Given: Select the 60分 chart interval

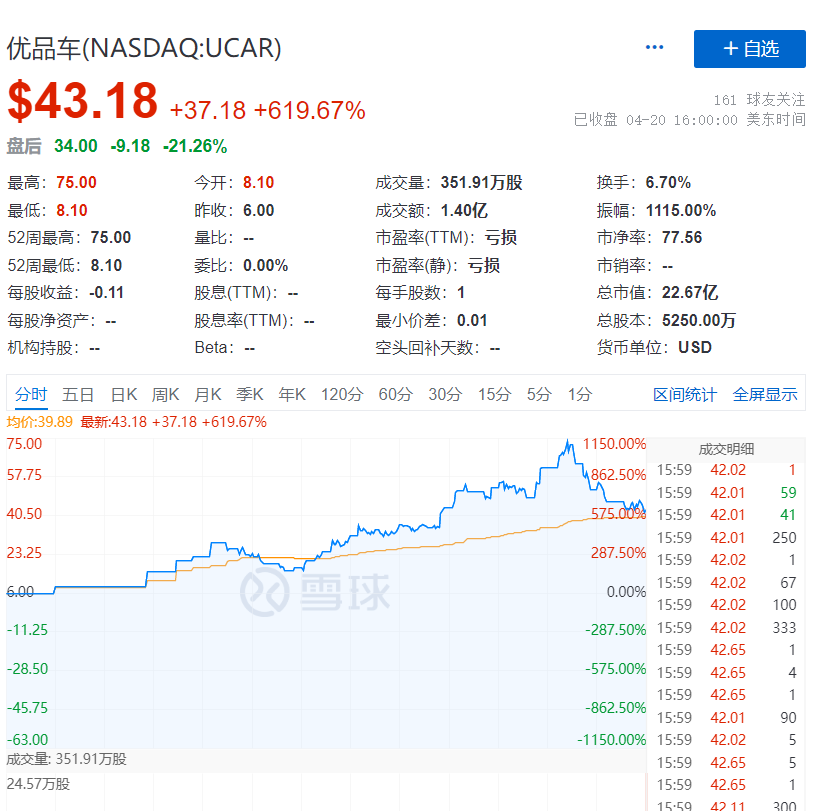Looking at the screenshot, I should [394, 394].
